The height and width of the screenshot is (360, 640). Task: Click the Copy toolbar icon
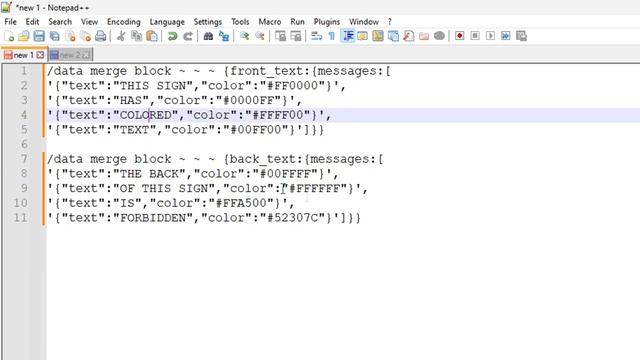(x=136, y=36)
